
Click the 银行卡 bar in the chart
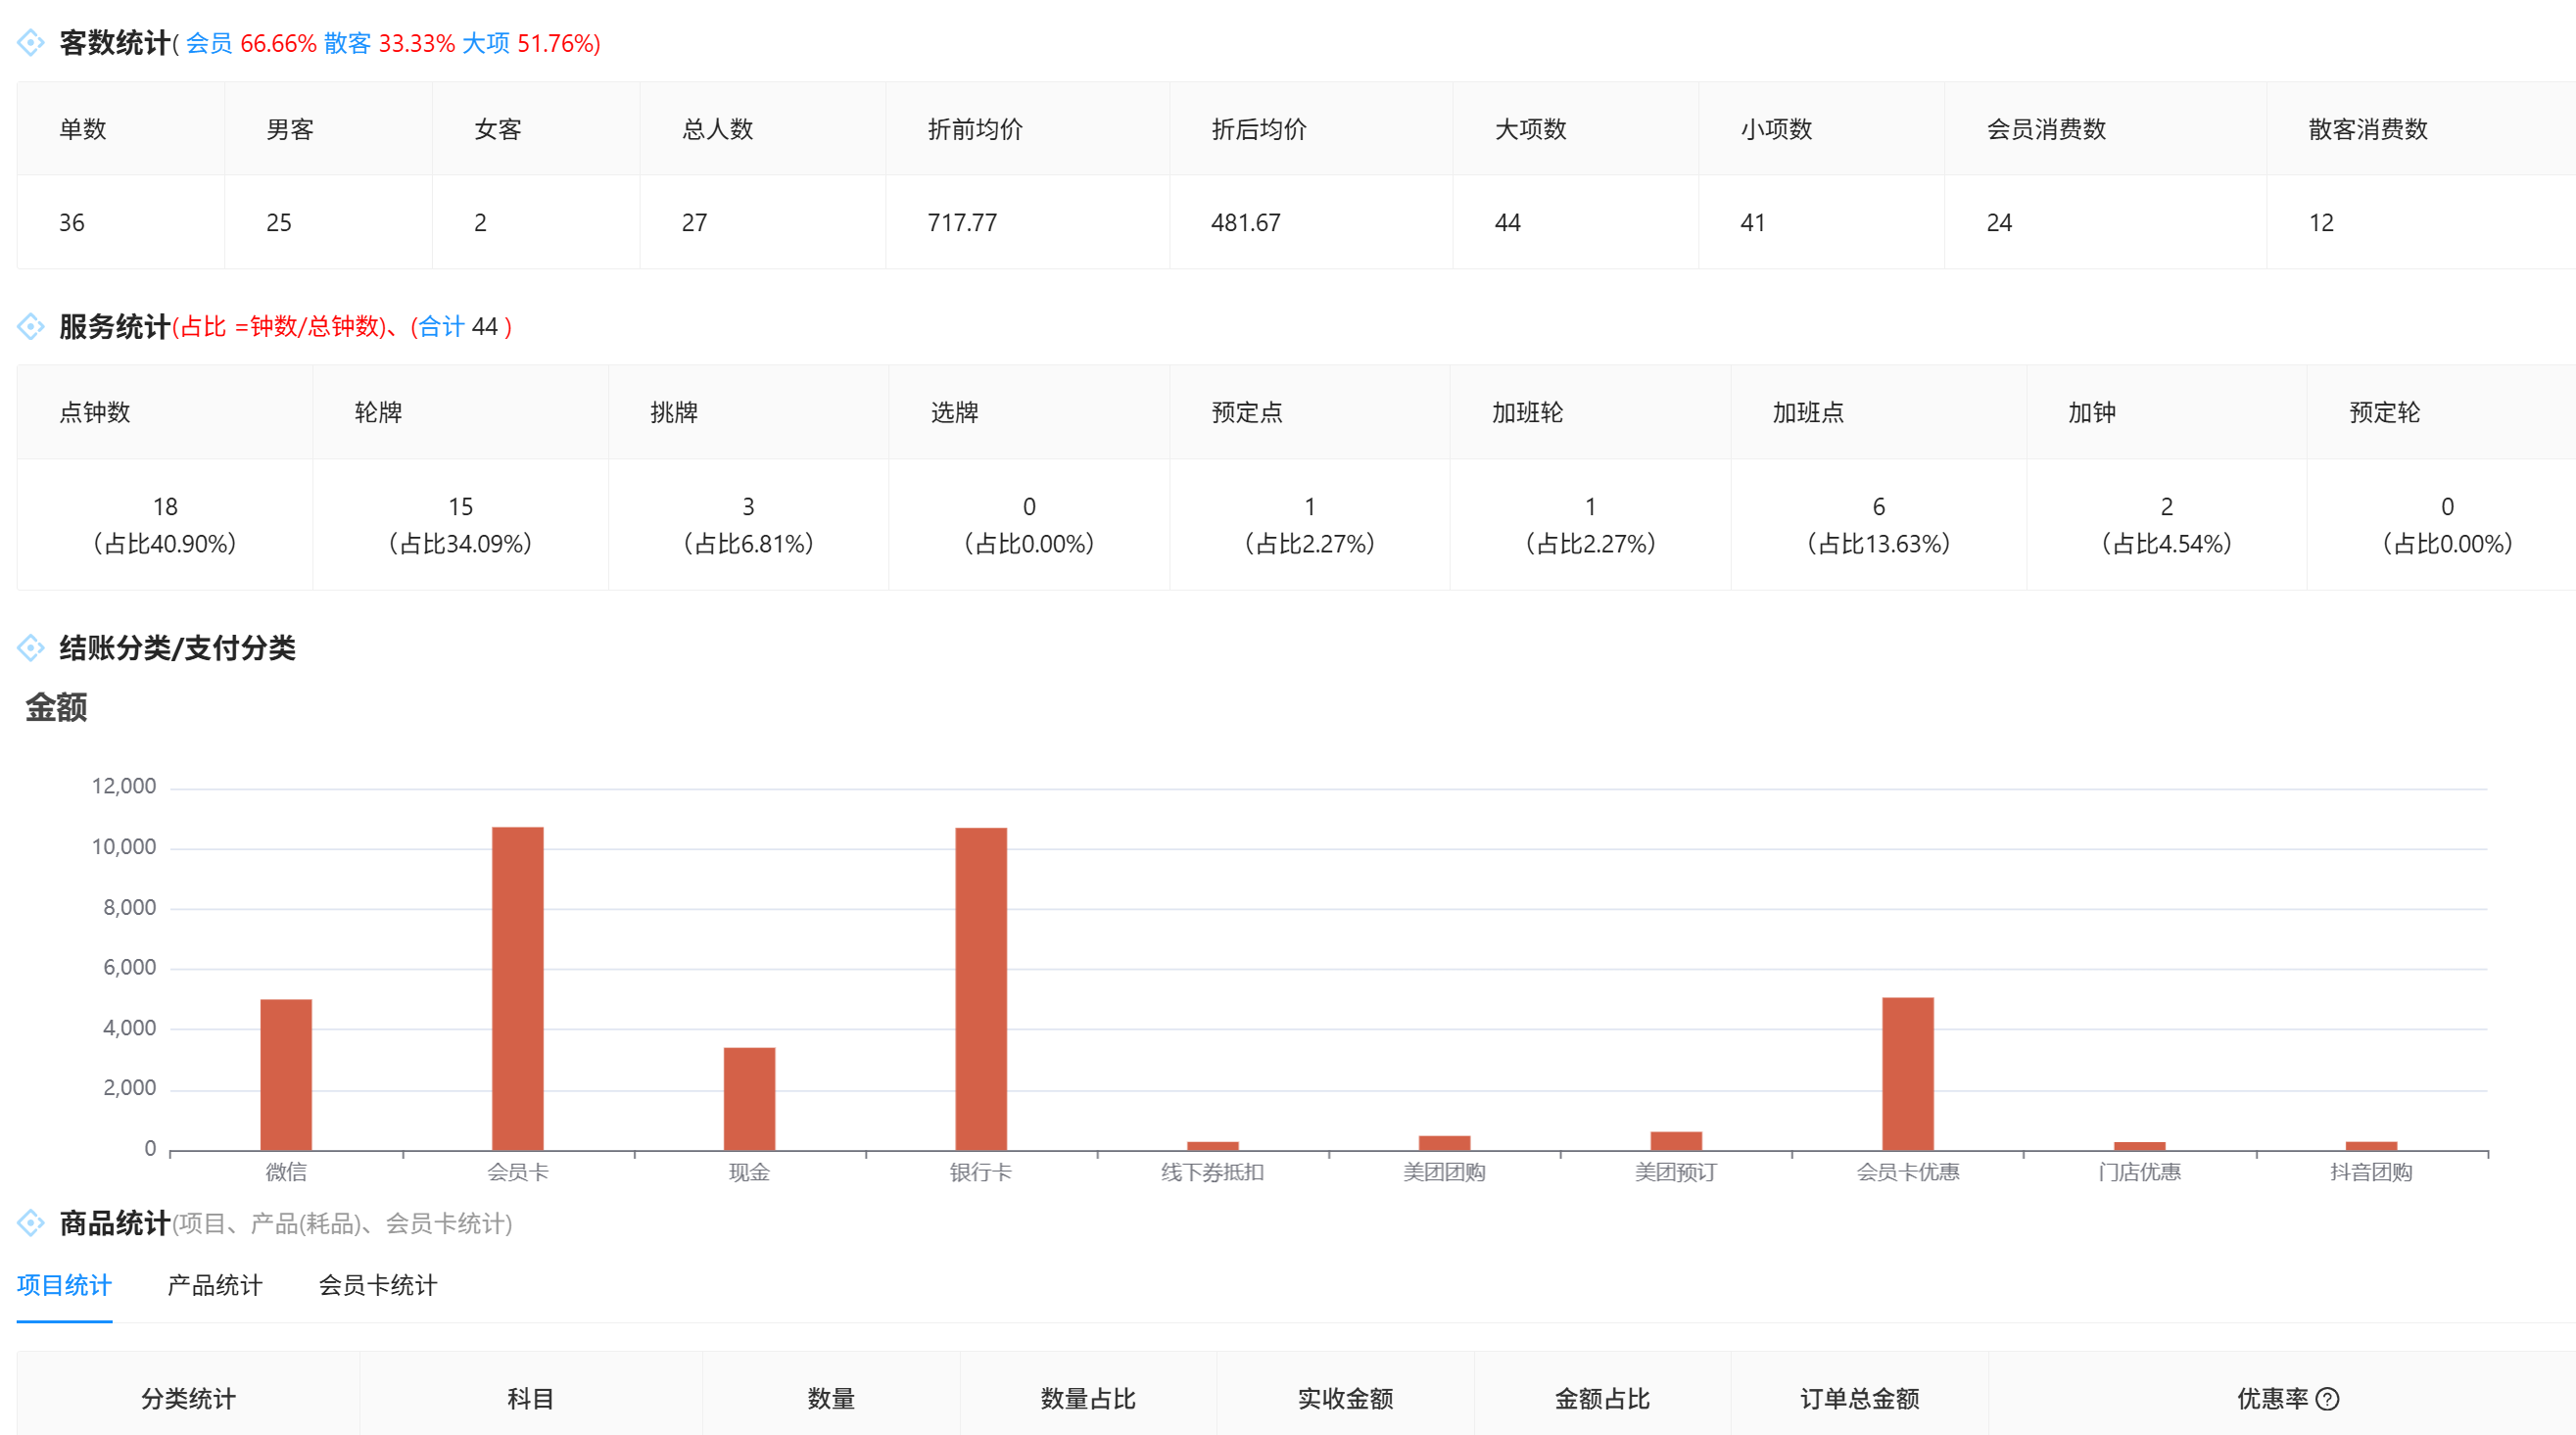980,988
